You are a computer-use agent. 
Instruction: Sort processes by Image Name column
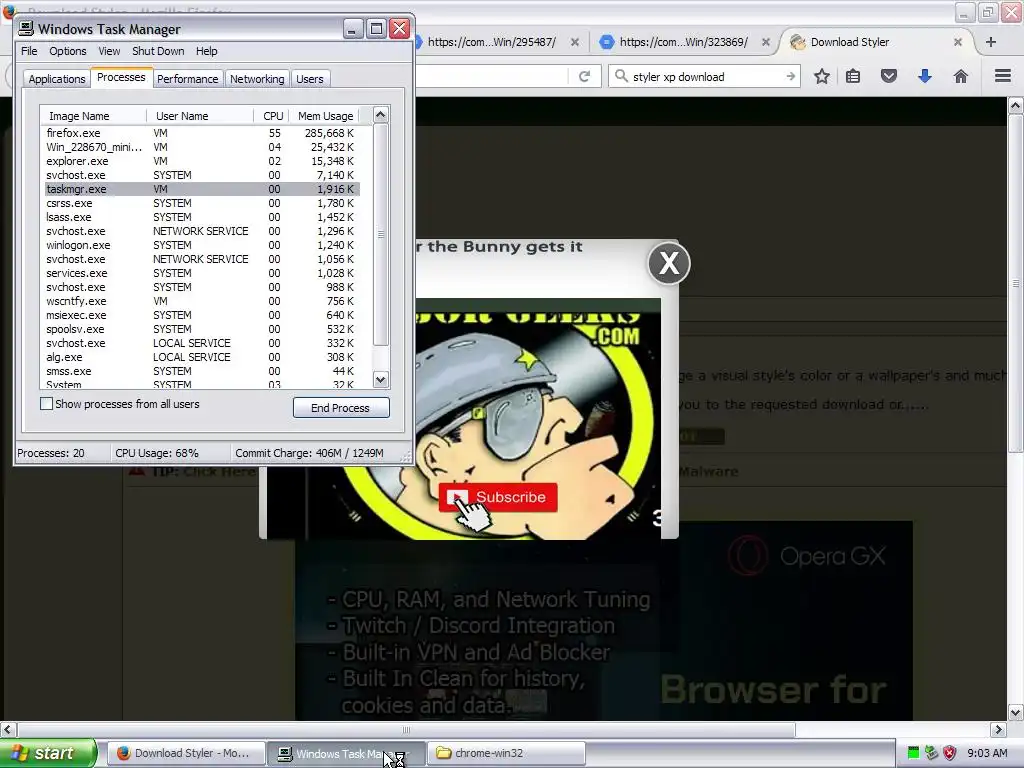click(x=93, y=116)
